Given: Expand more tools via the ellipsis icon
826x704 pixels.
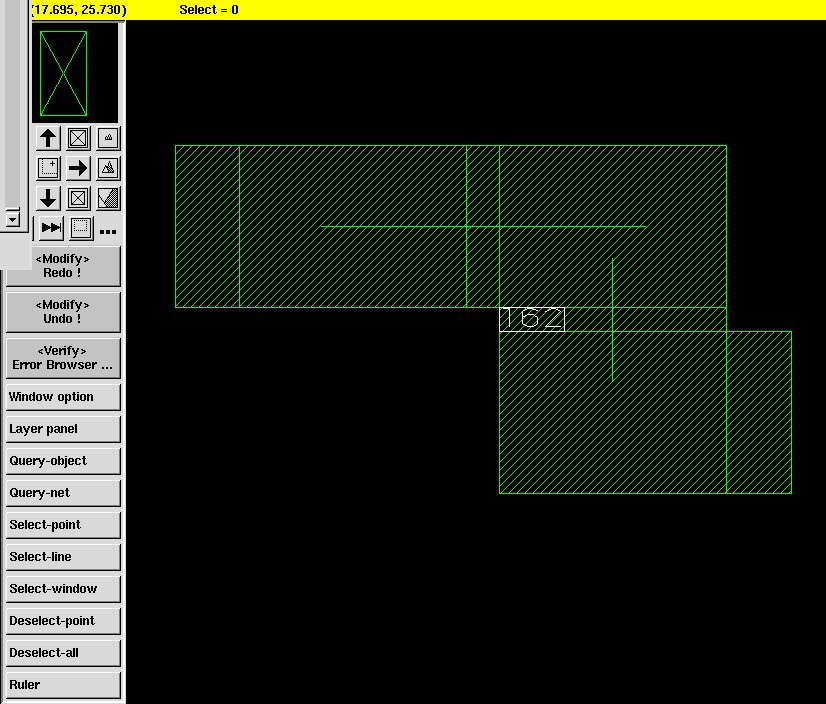Looking at the screenshot, I should 108,231.
